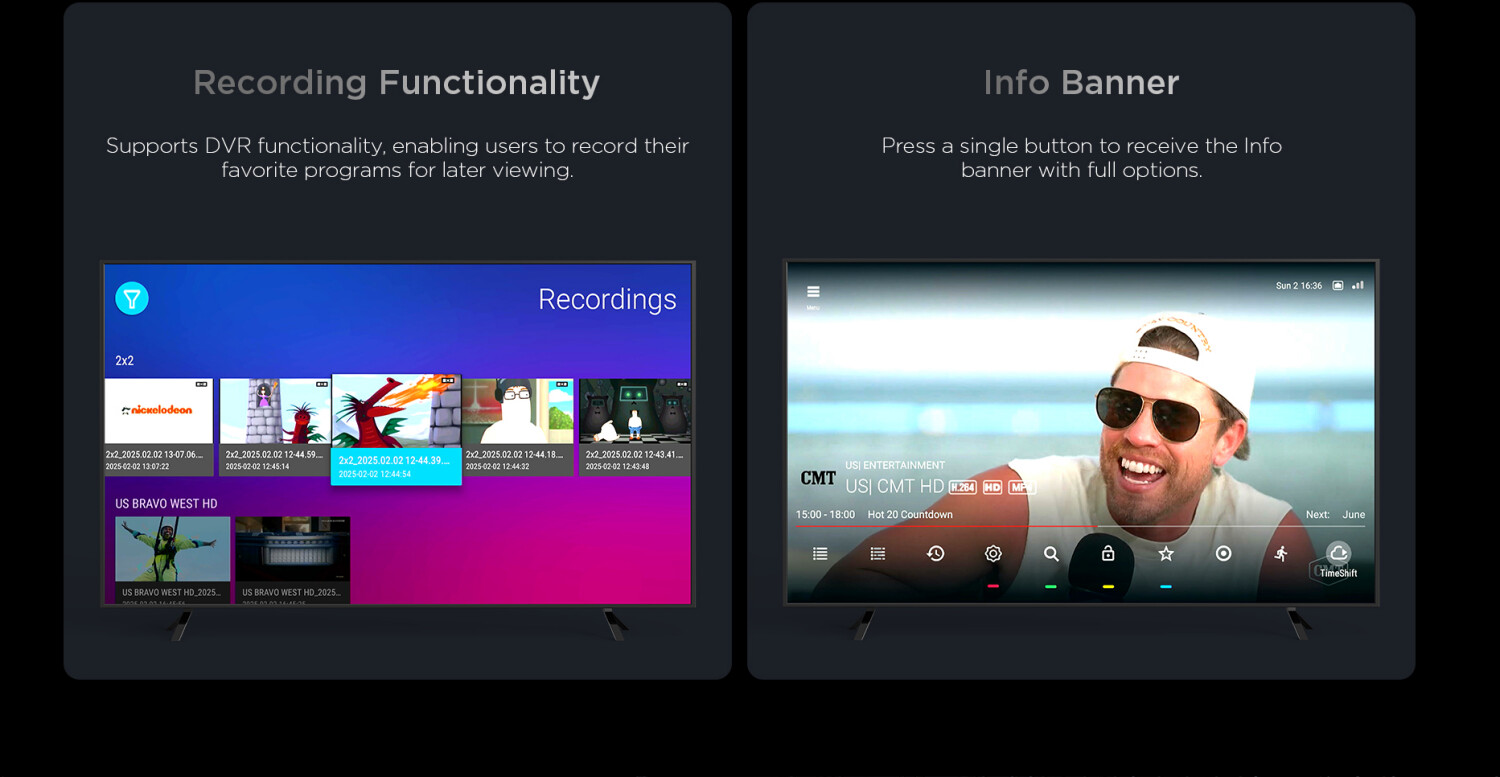Open the hamburger Menu icon

[x=813, y=292]
